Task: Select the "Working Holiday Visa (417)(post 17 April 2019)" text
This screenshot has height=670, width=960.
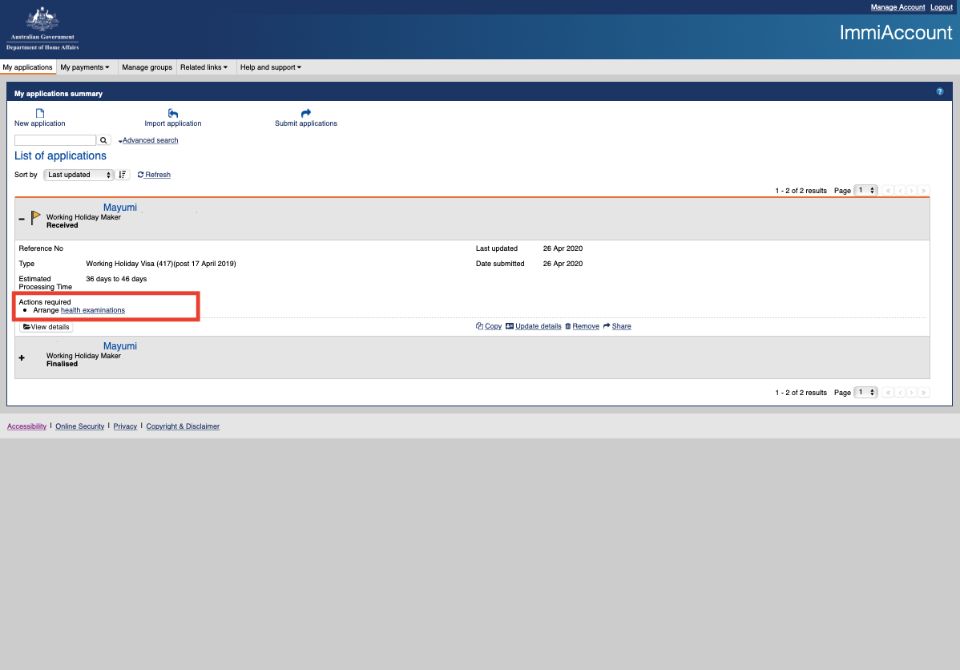Action: (x=161, y=263)
